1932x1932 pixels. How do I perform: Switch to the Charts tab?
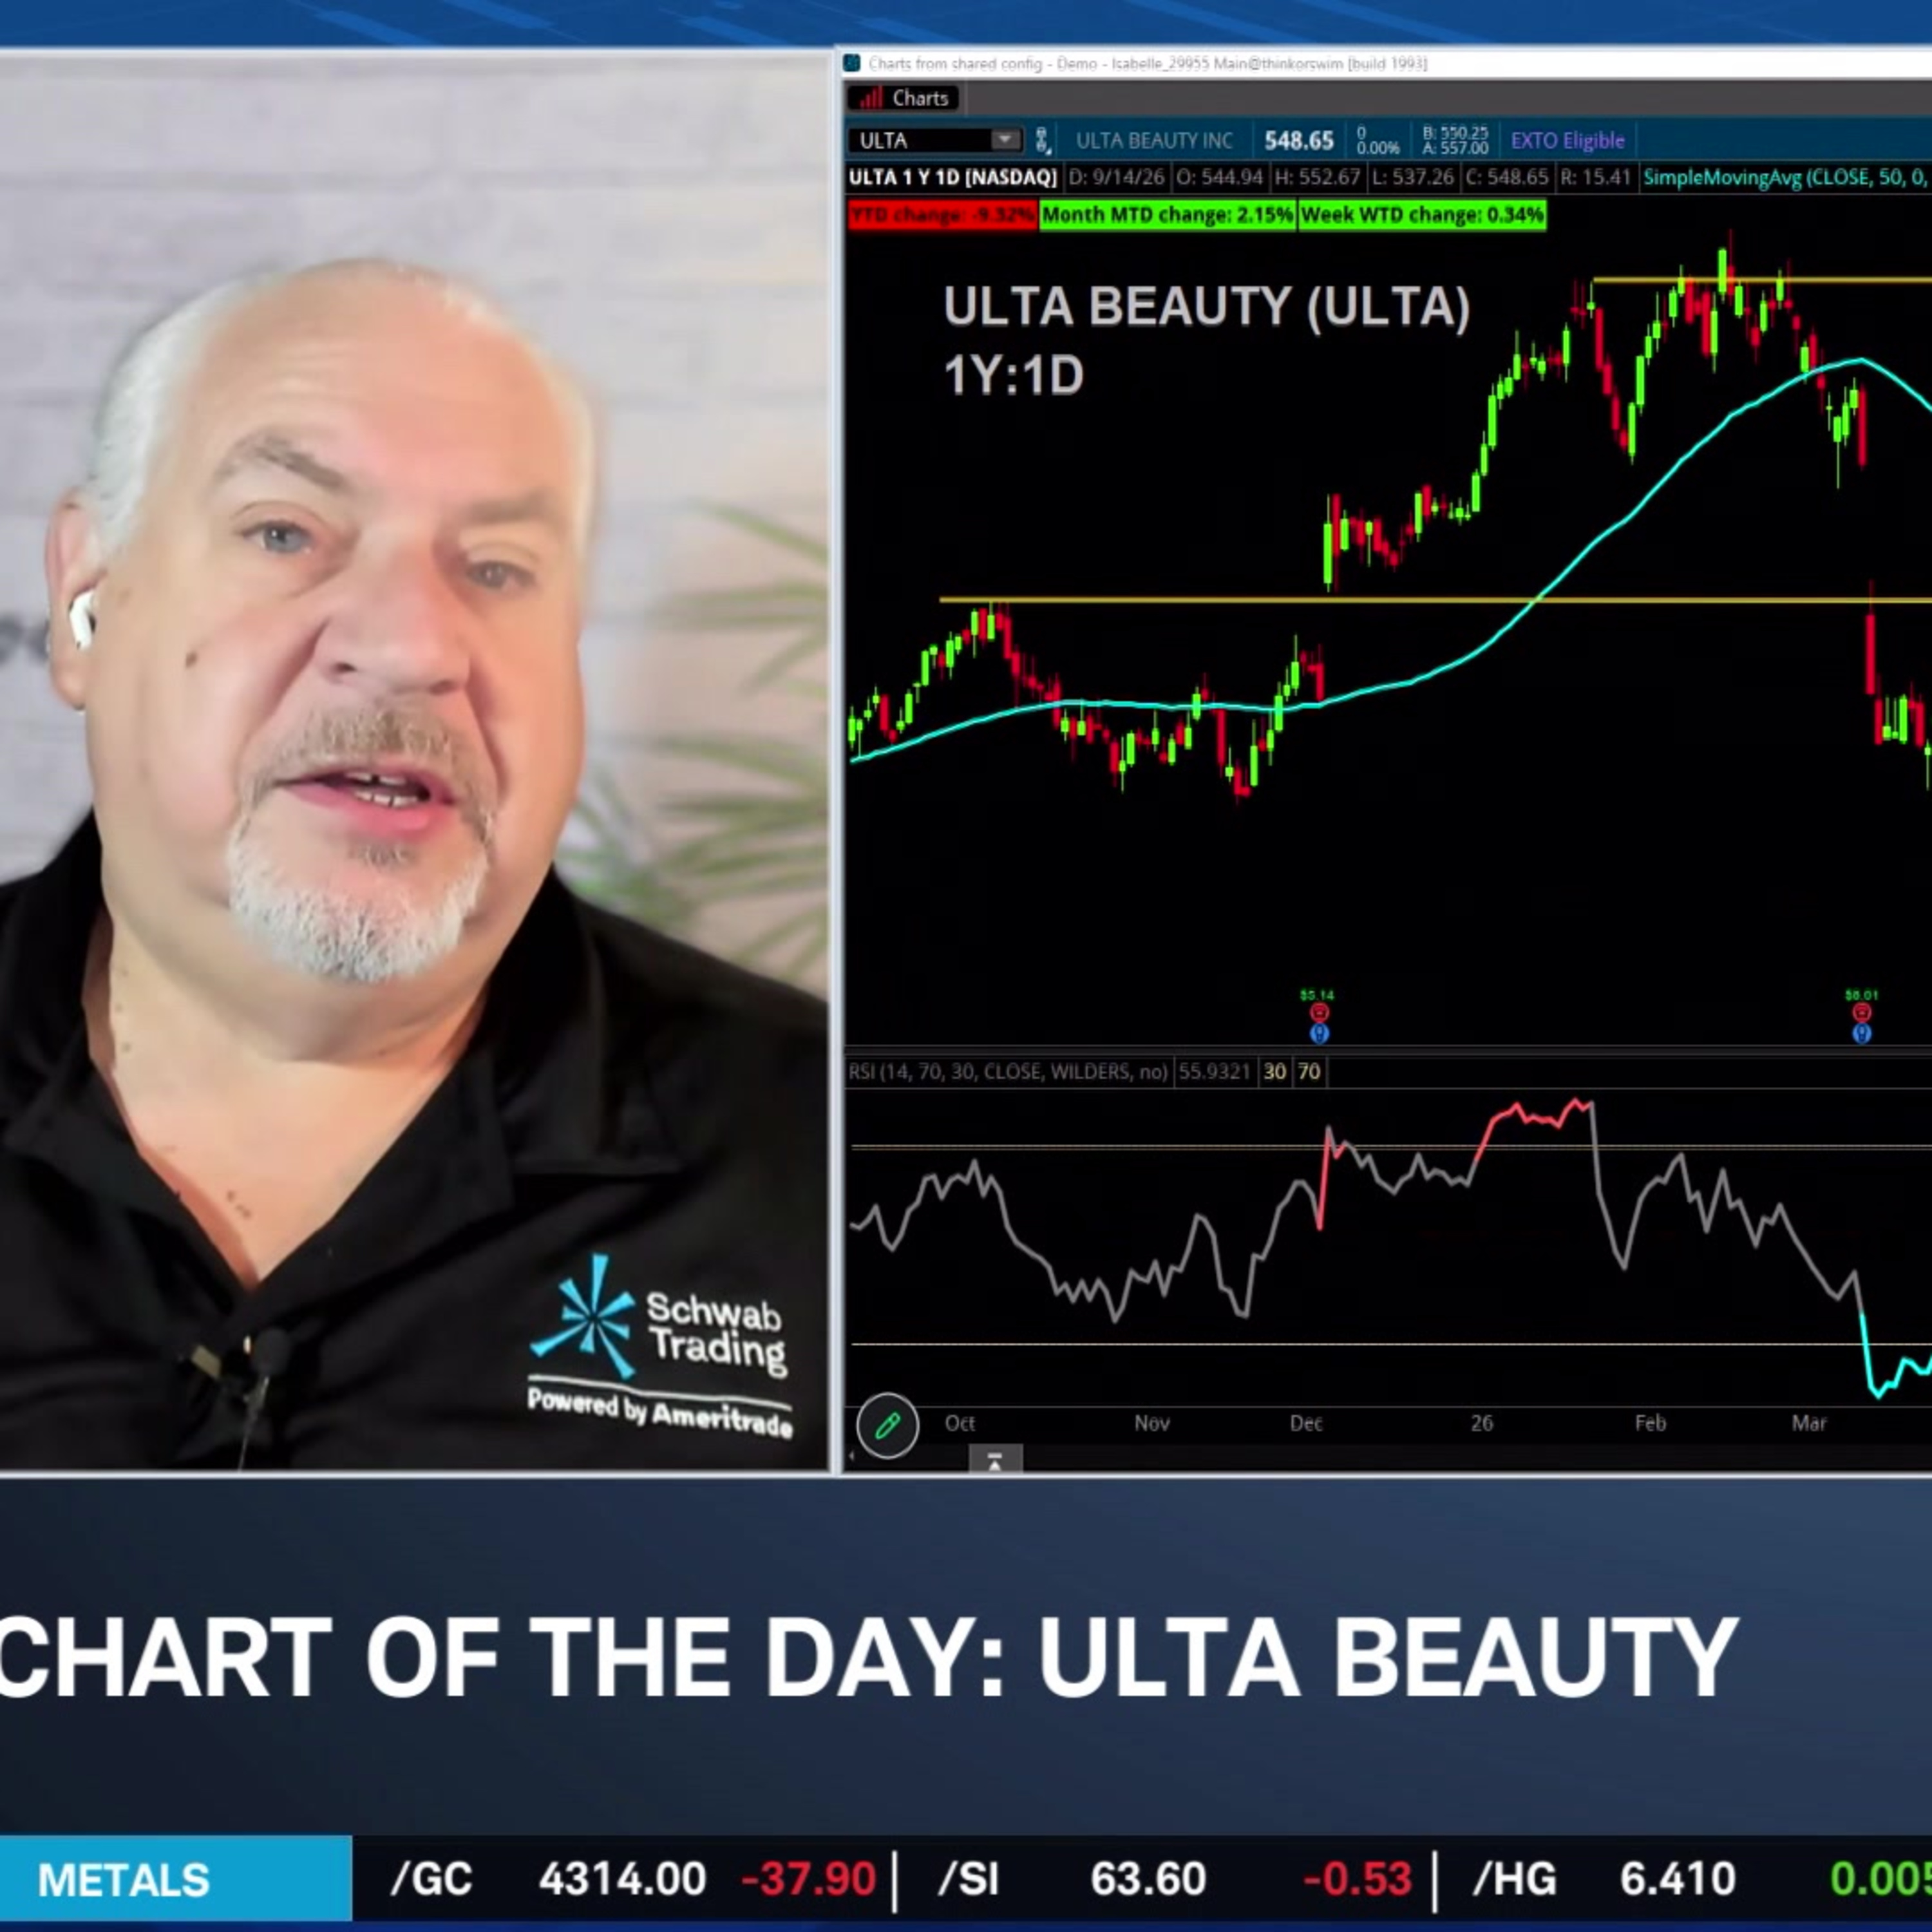pos(904,98)
